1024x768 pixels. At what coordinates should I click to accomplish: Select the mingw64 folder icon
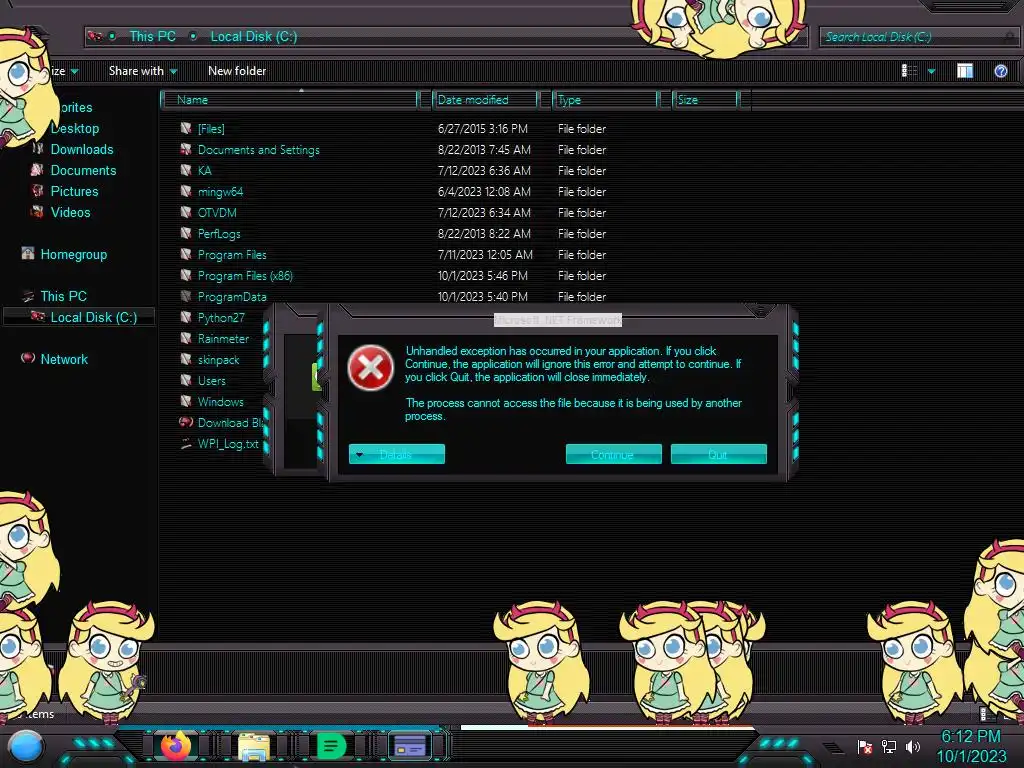tap(186, 191)
